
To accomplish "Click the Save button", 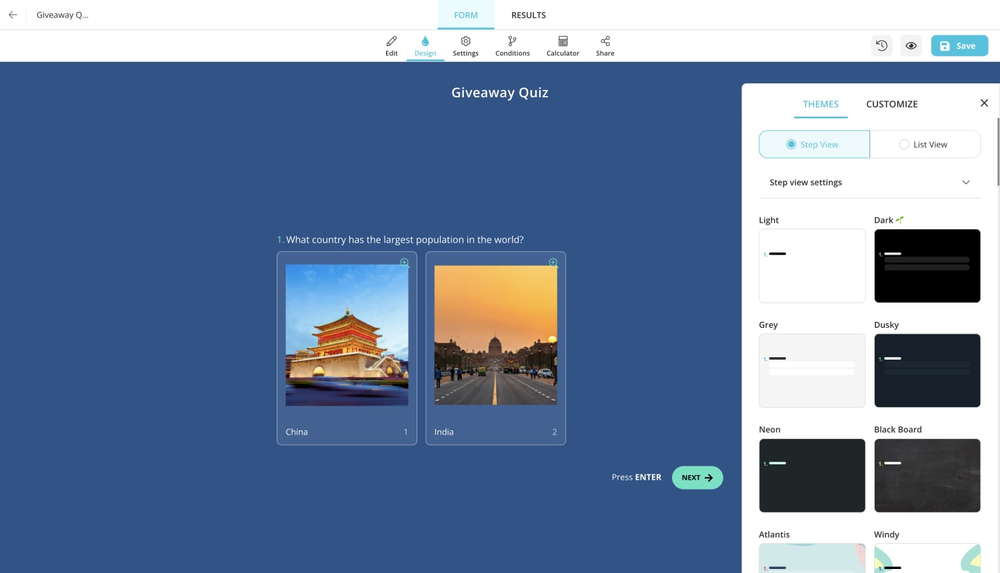I will coord(958,46).
